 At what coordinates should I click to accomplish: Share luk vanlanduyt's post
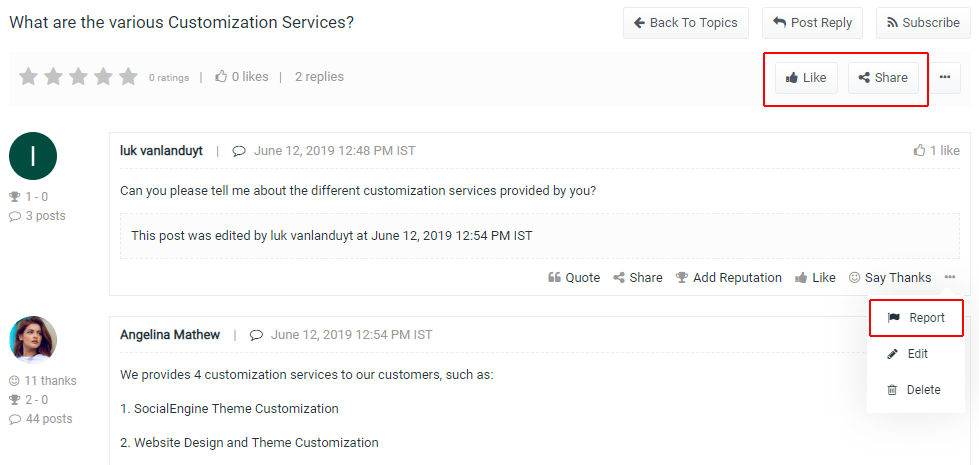637,278
